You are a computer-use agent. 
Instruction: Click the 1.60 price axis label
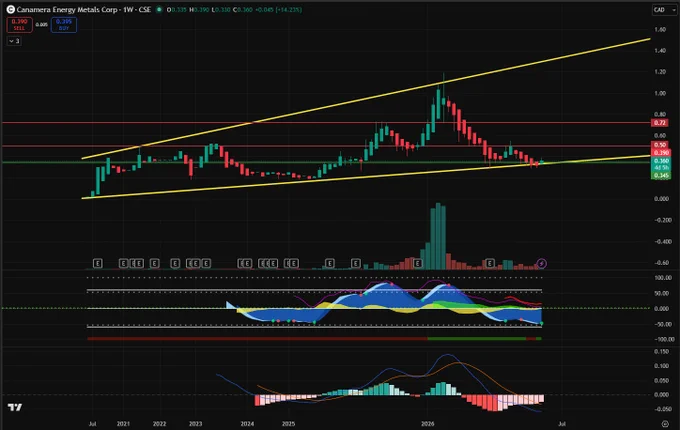coord(660,29)
